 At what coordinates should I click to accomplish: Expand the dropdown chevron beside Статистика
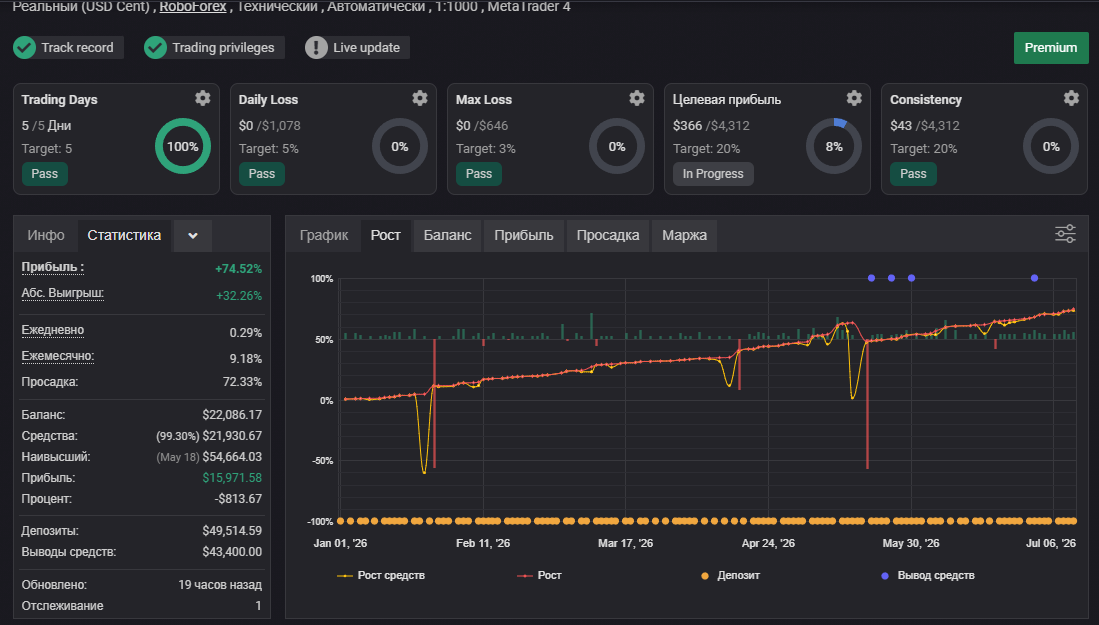pos(193,235)
